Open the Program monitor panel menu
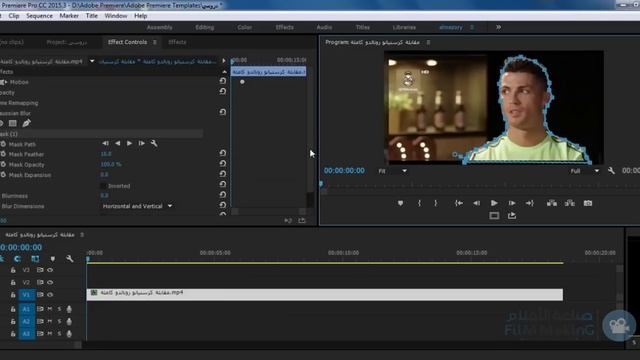Screen dimensions: 640x360 [428, 42]
